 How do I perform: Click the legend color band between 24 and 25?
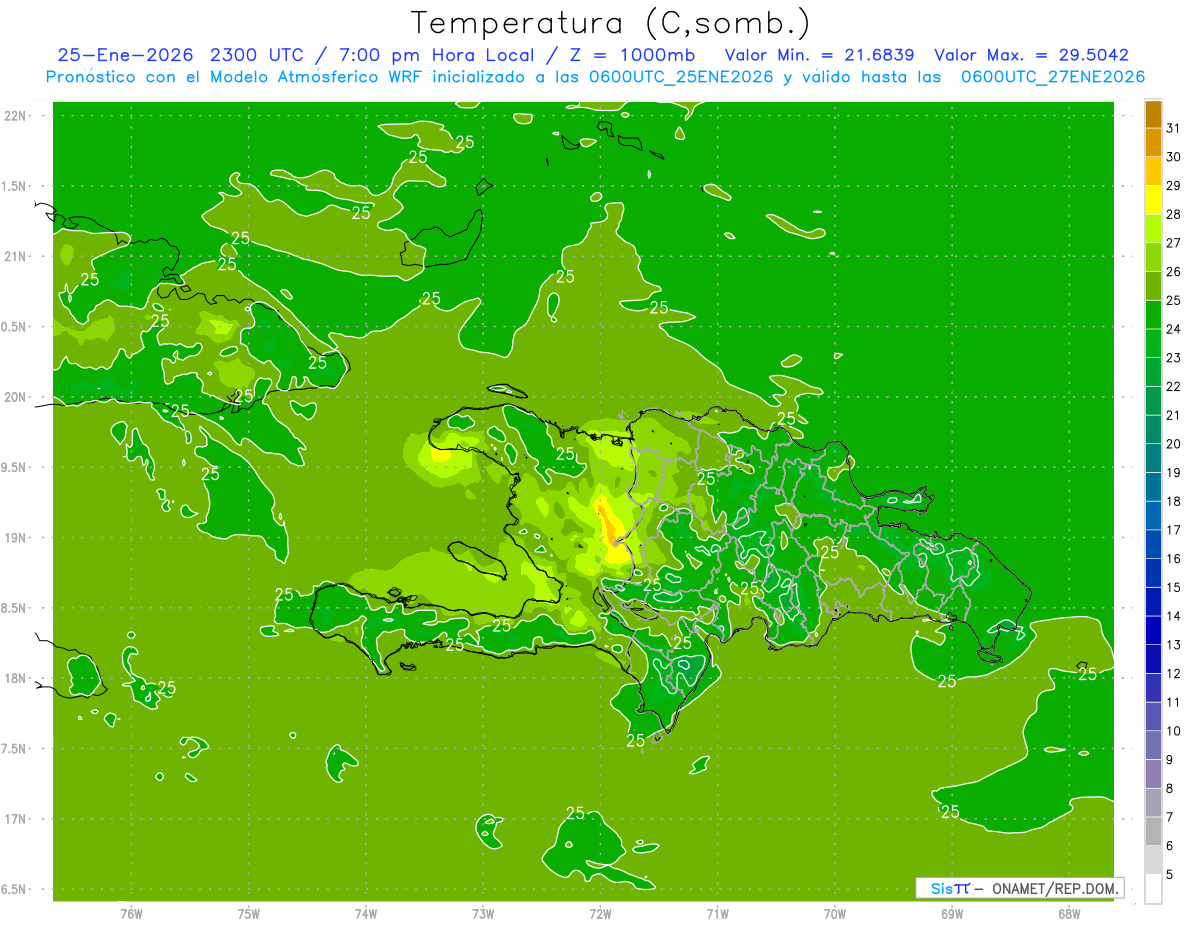[x=1153, y=315]
